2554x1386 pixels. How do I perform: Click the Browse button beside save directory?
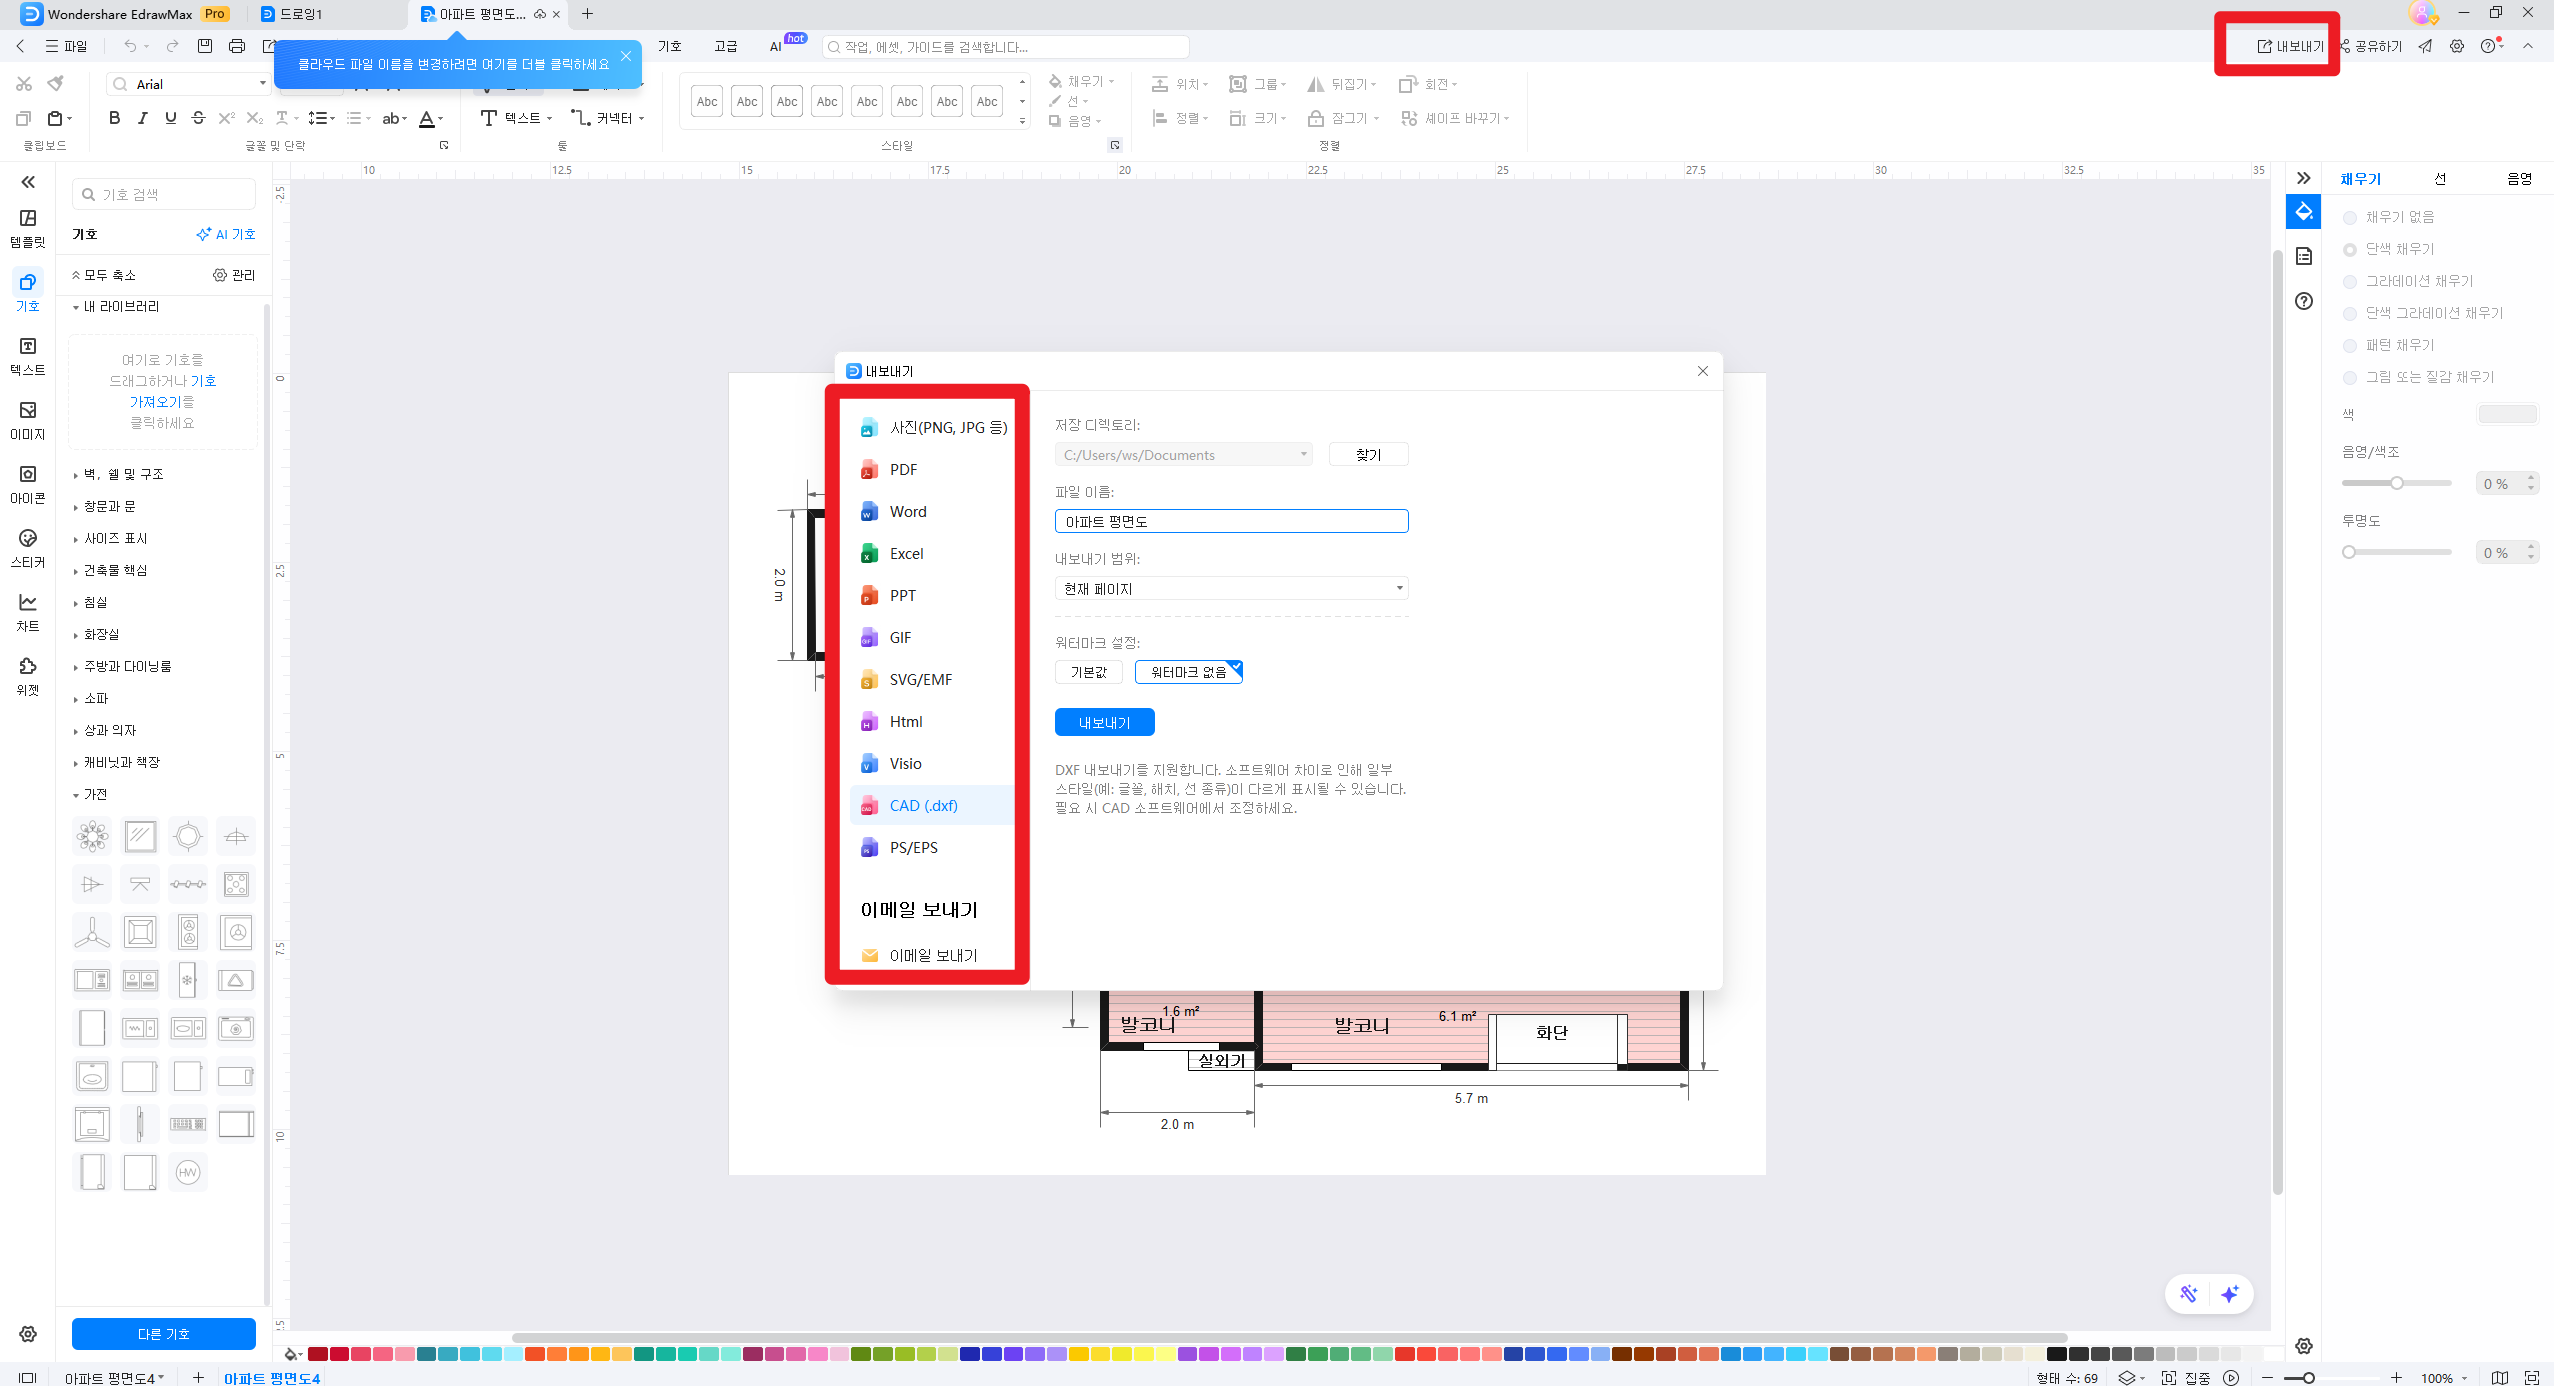click(x=1368, y=454)
